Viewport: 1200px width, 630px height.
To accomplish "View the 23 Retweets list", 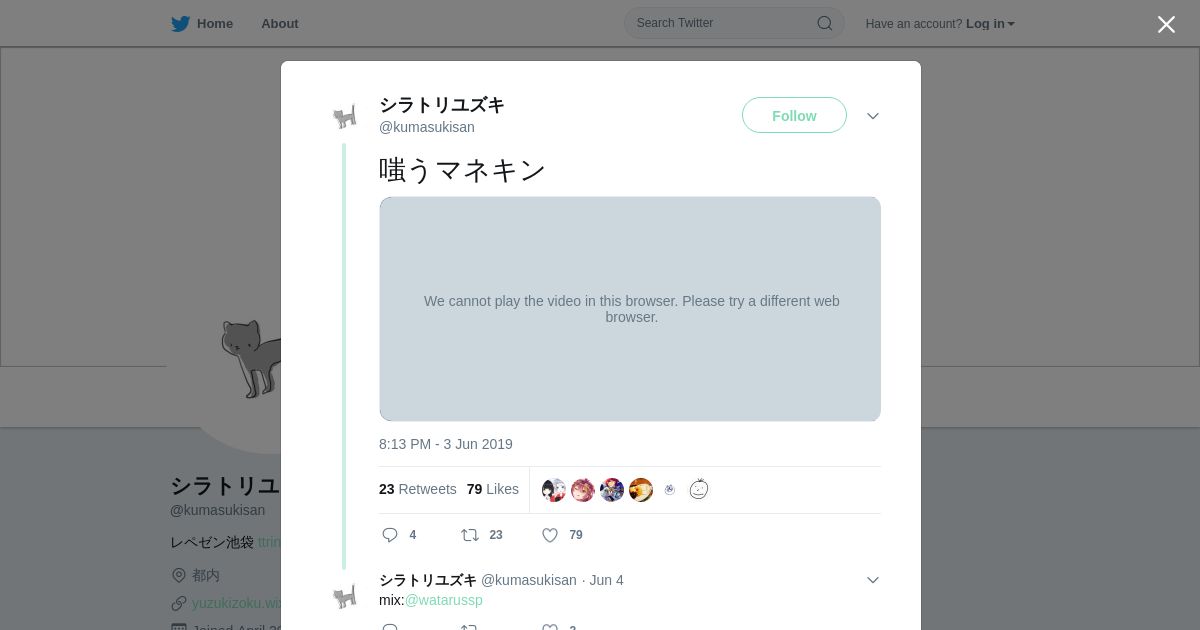I will pos(417,489).
